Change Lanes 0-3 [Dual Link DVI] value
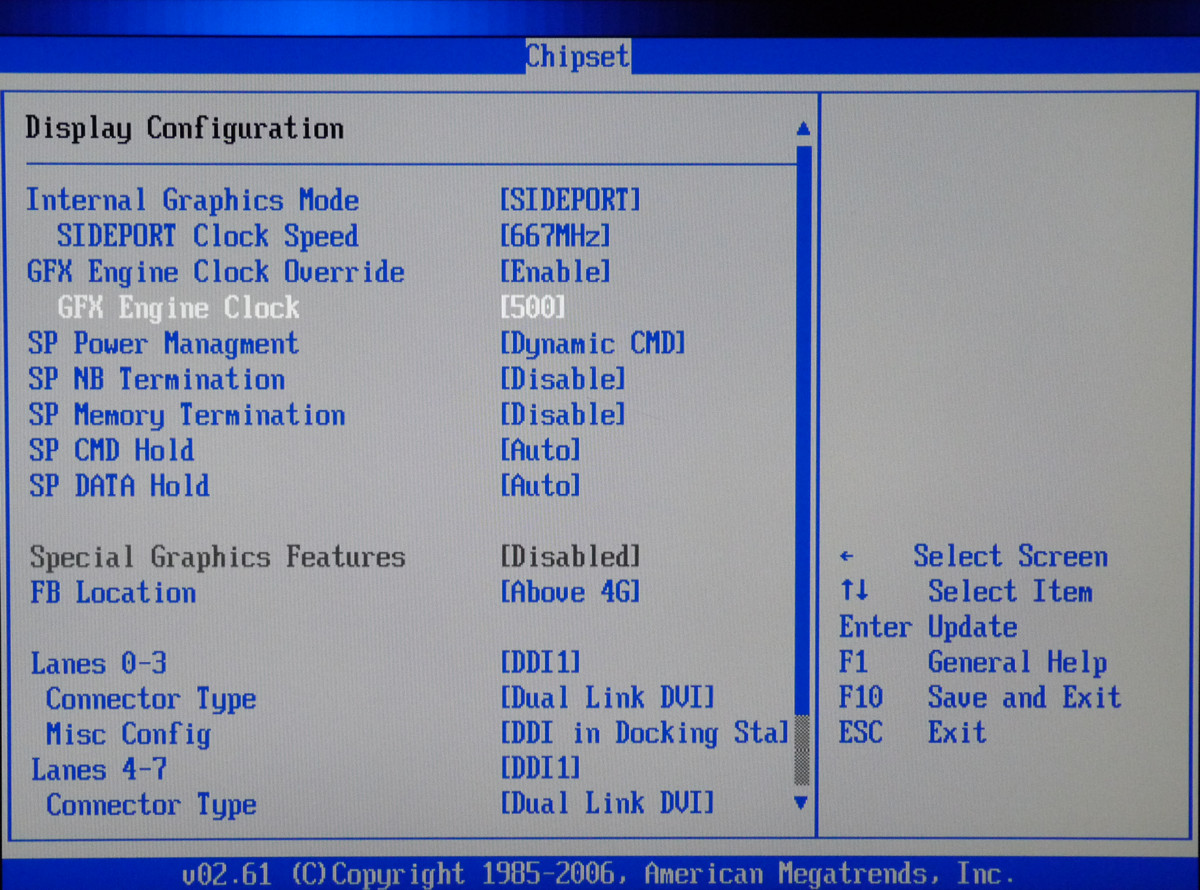Screen dimensions: 1200x890 (607, 697)
